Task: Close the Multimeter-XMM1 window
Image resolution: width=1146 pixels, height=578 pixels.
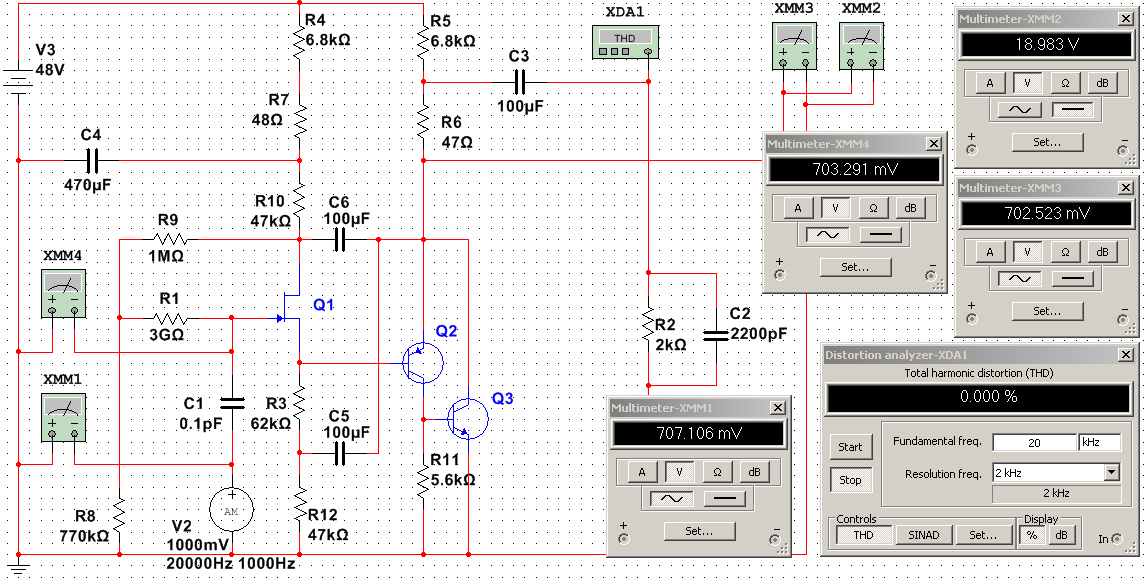Action: [x=778, y=408]
